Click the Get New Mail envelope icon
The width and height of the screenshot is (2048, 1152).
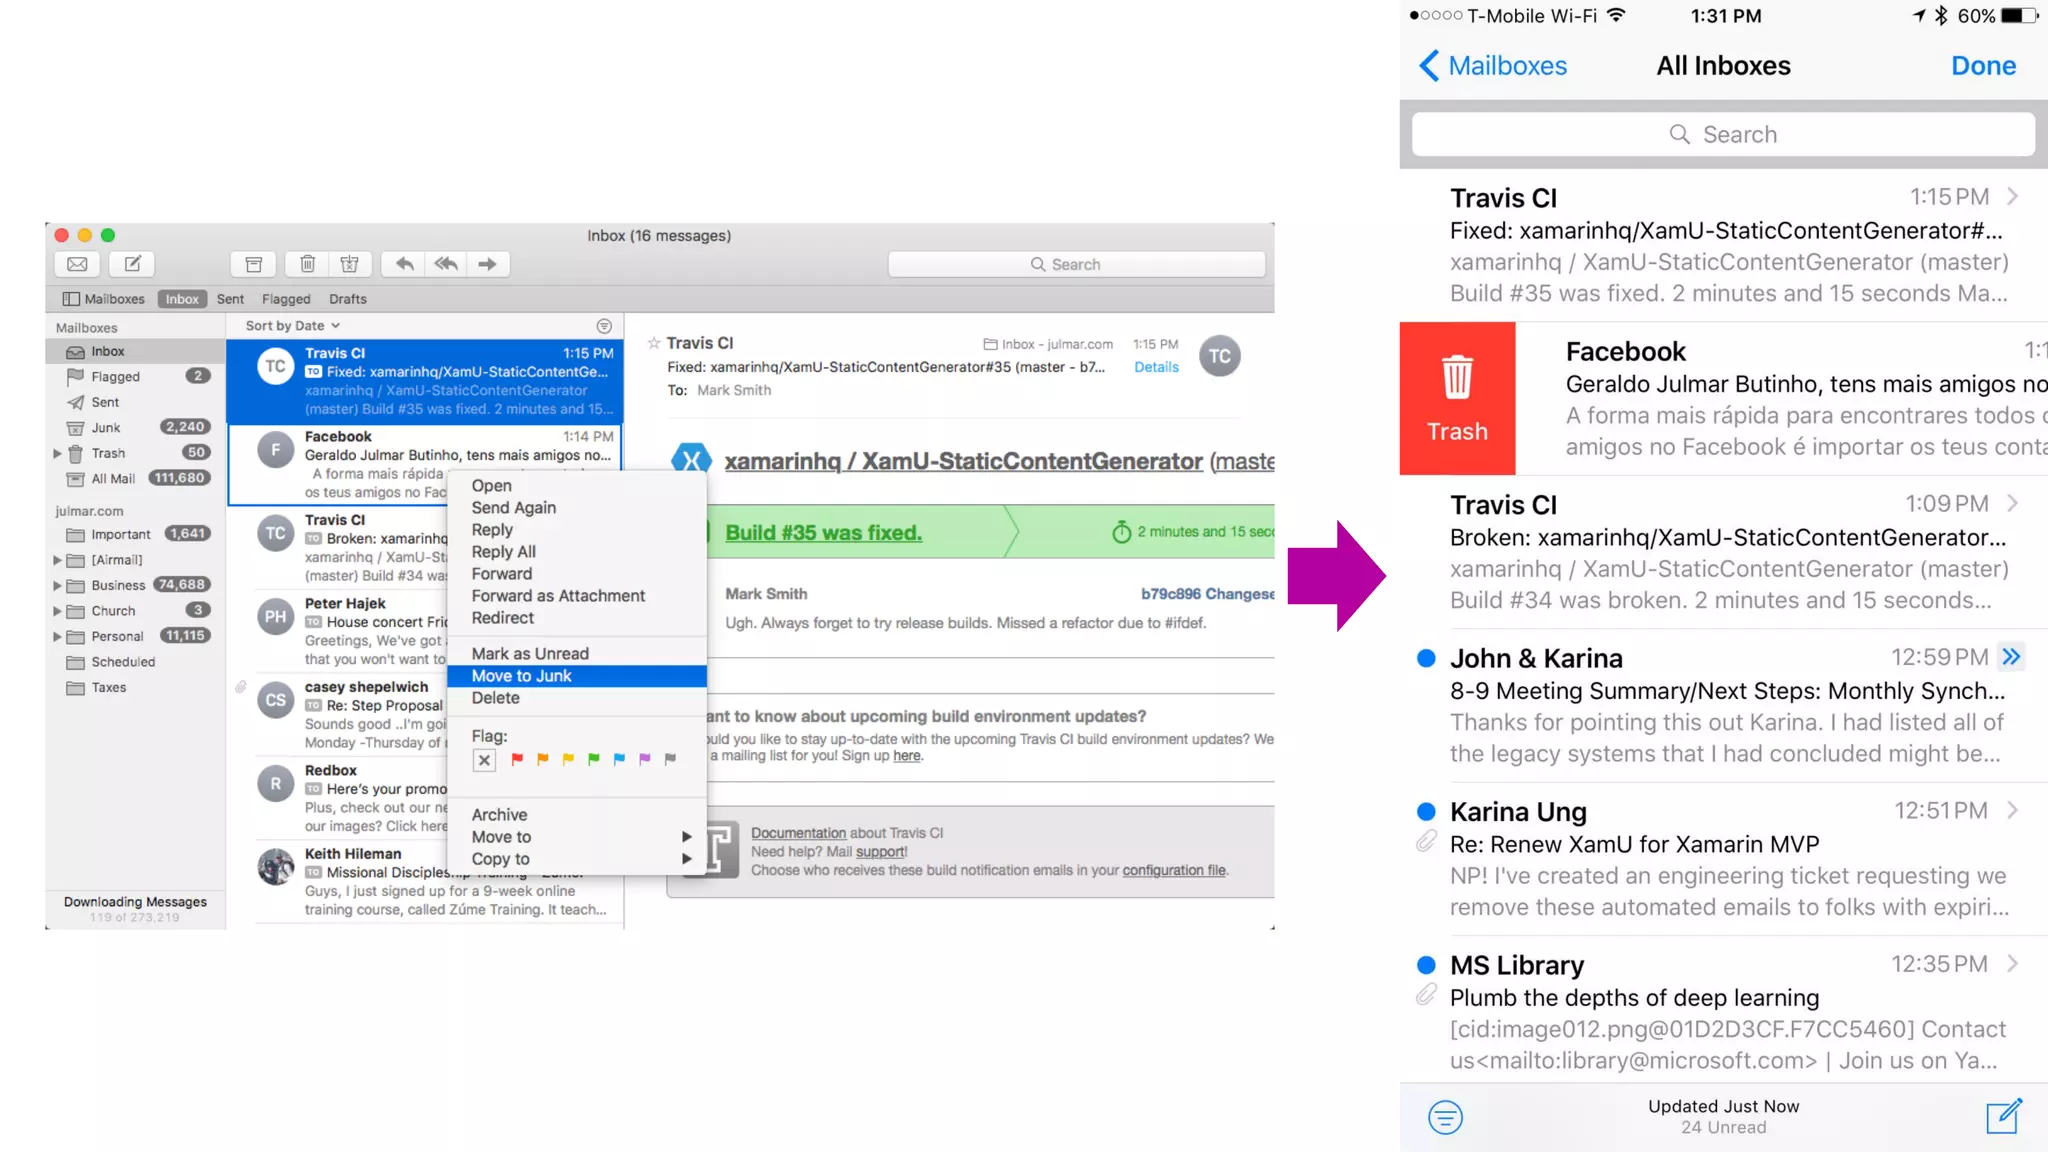click(x=77, y=264)
